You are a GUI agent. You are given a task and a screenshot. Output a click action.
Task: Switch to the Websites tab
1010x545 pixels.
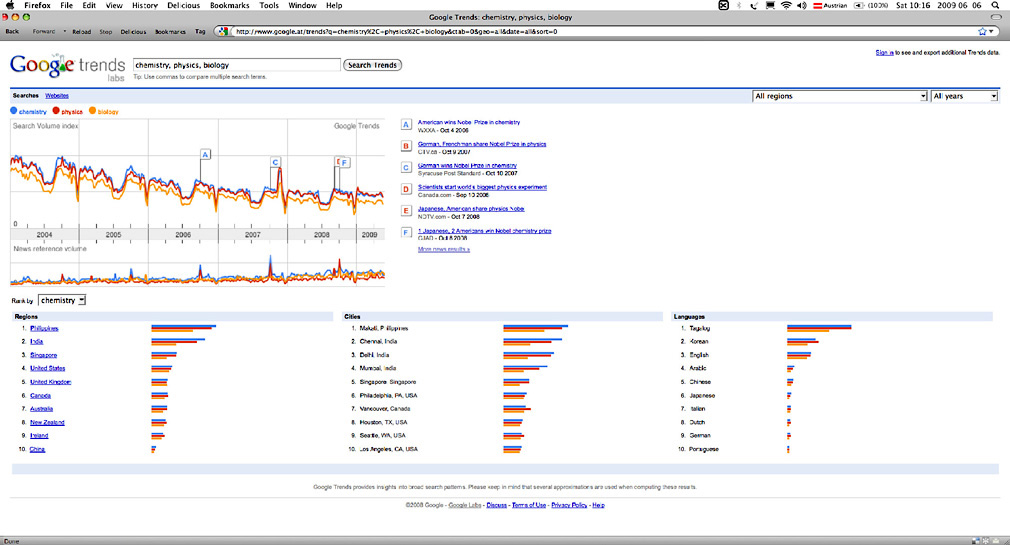[57, 95]
